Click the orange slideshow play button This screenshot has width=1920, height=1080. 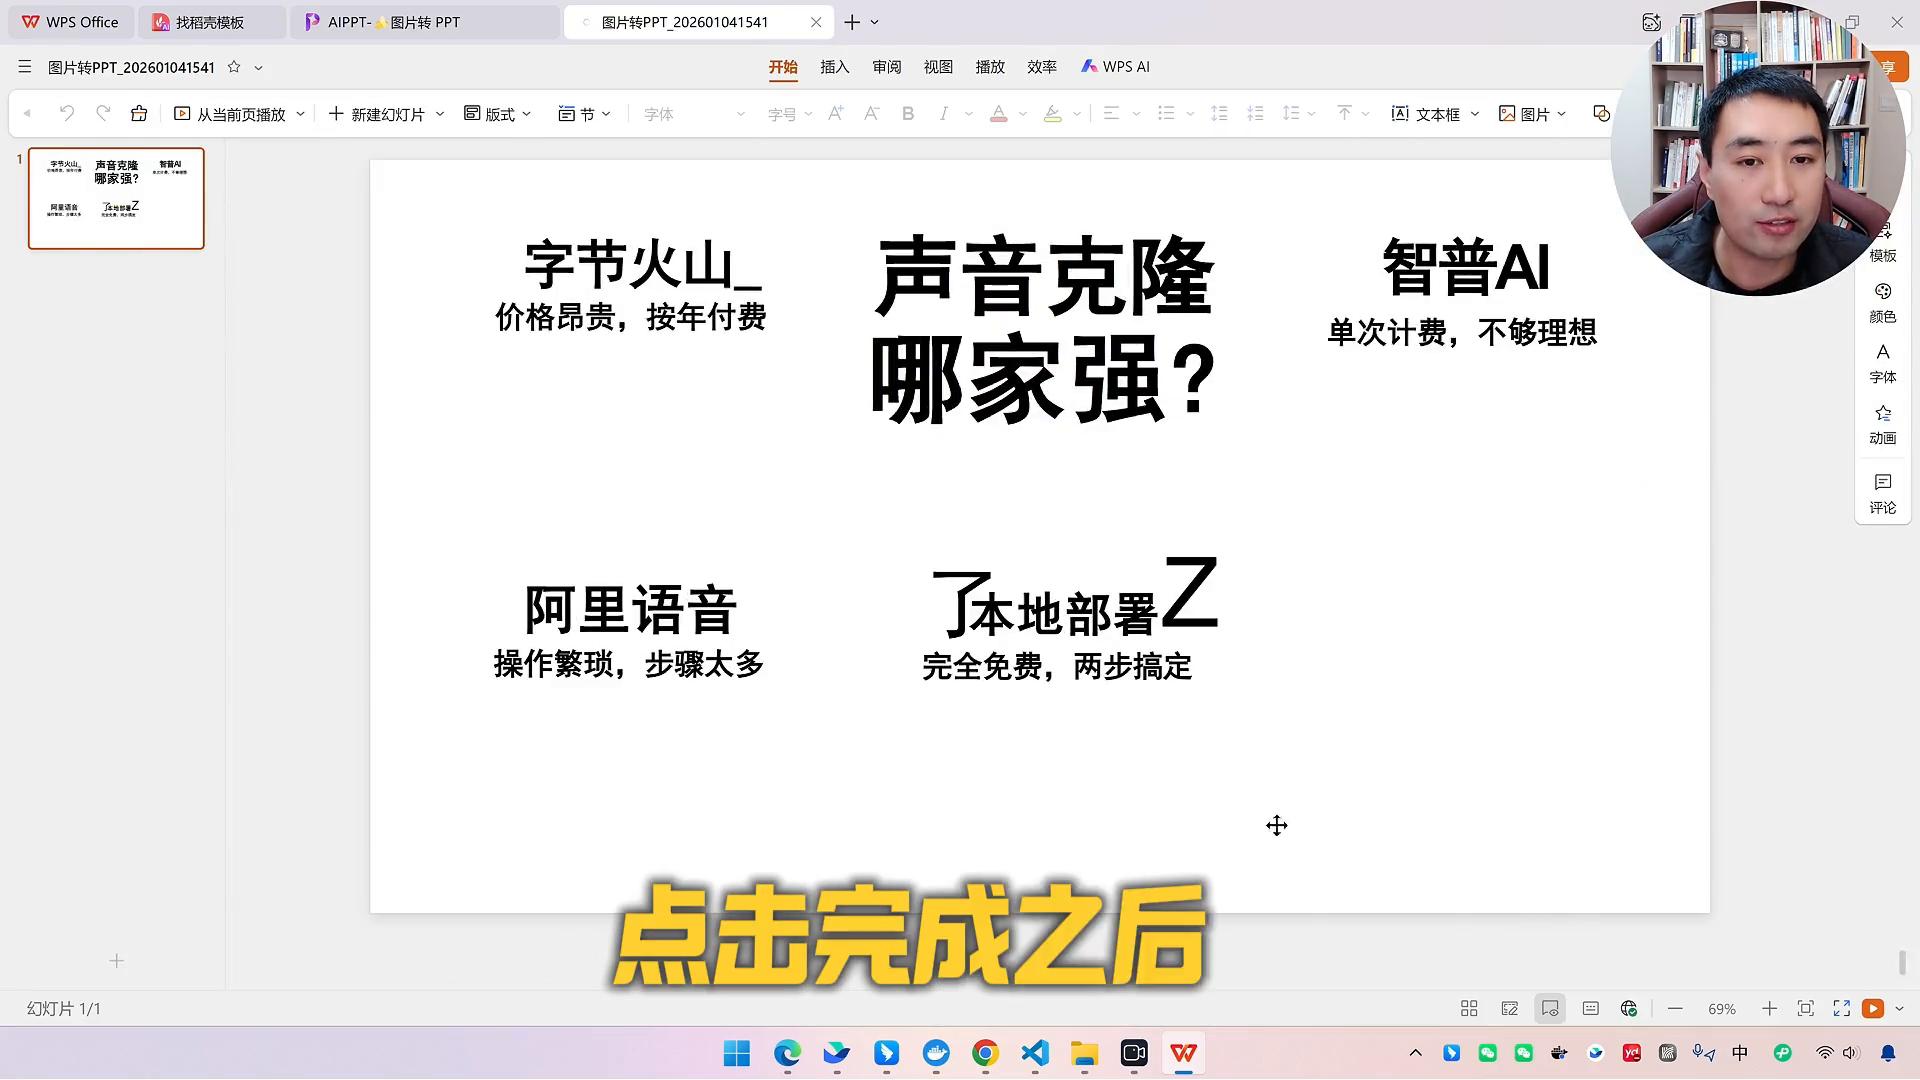click(x=1873, y=1009)
